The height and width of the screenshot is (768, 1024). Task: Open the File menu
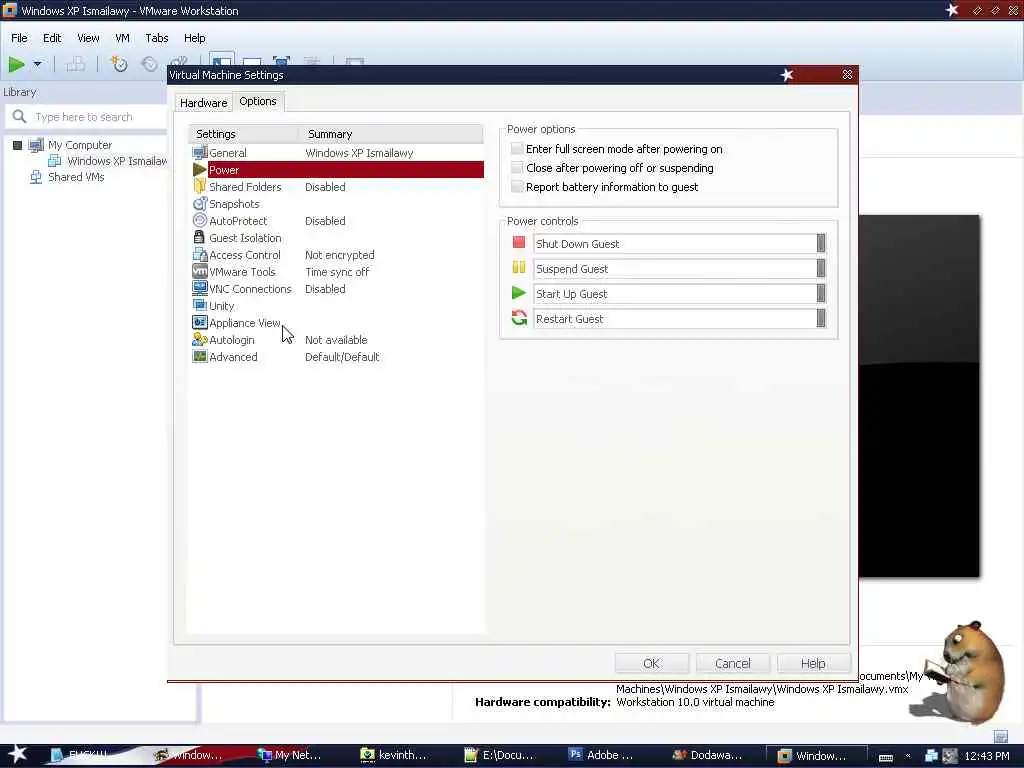[x=19, y=38]
